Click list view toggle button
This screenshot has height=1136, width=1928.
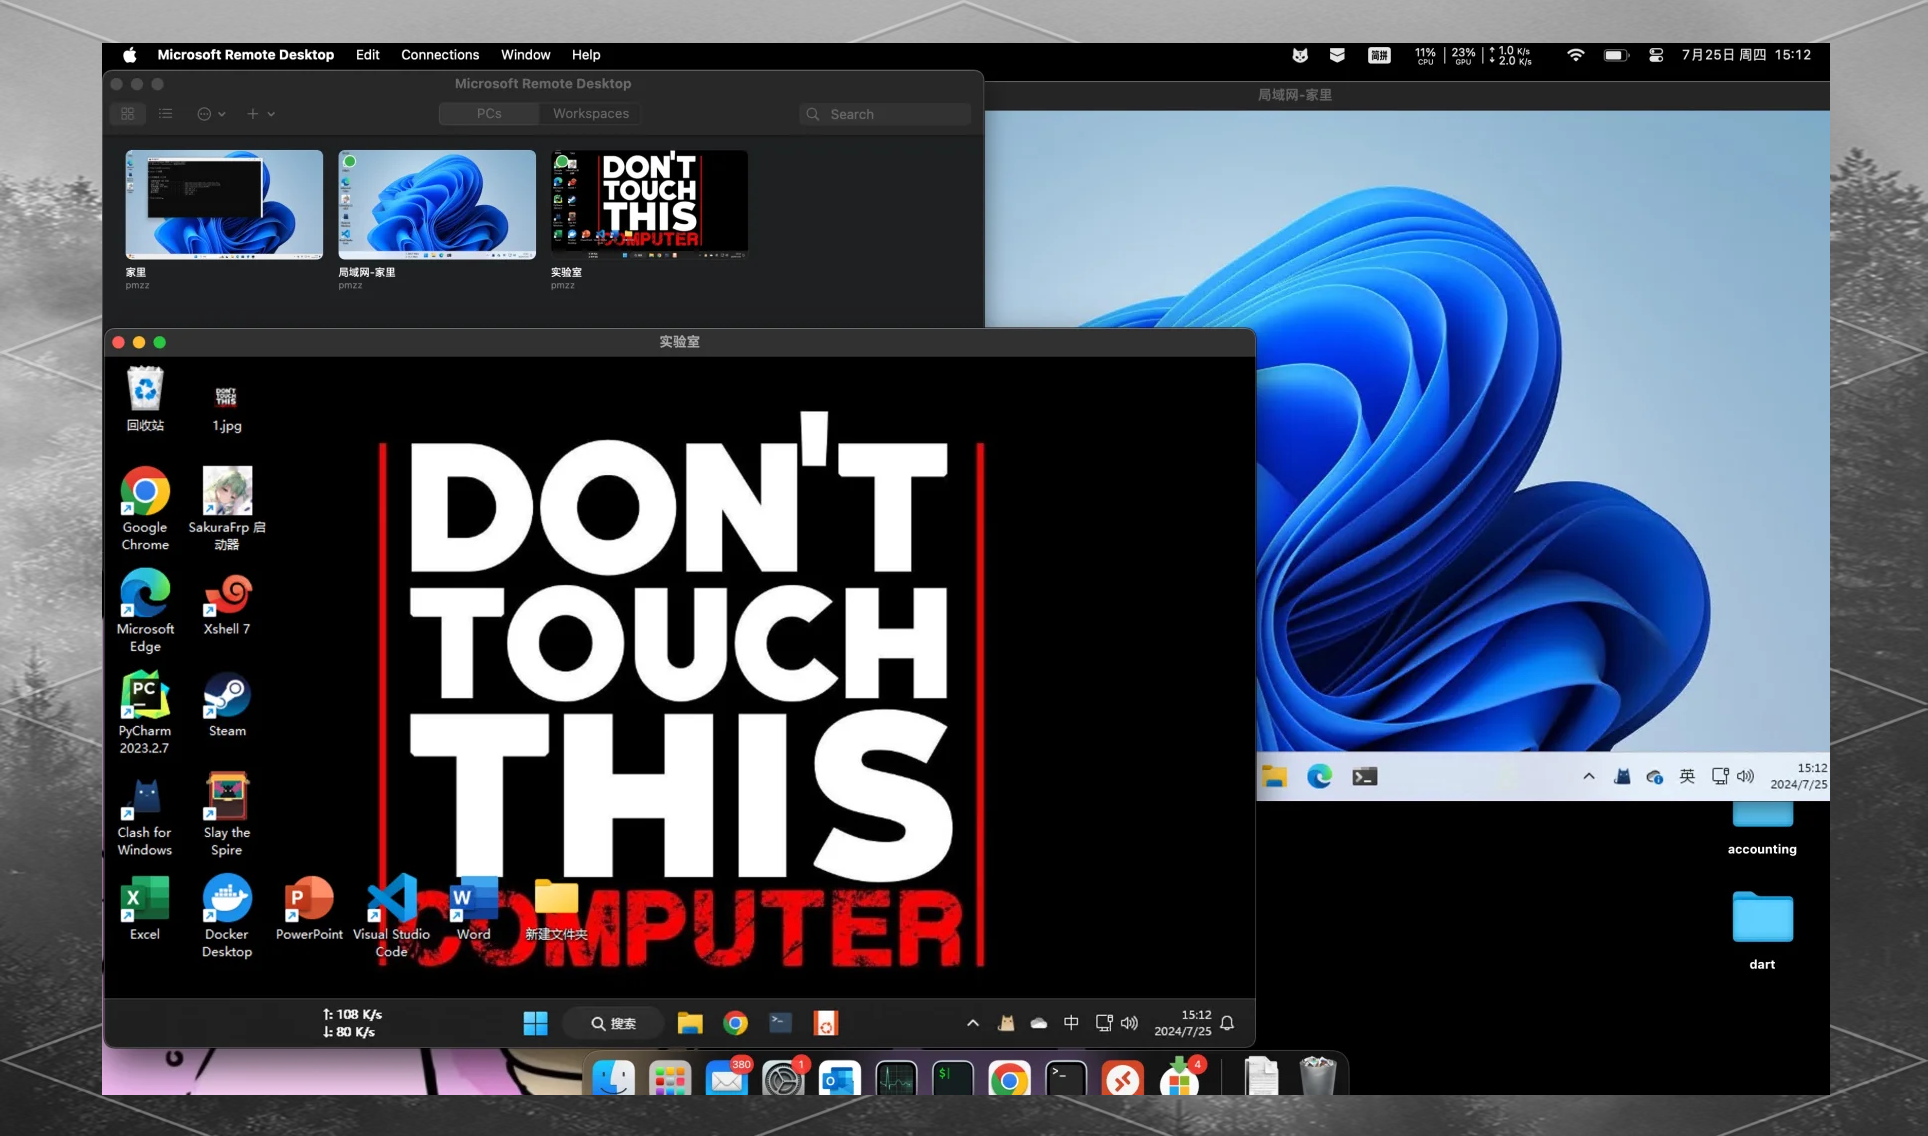coord(165,114)
